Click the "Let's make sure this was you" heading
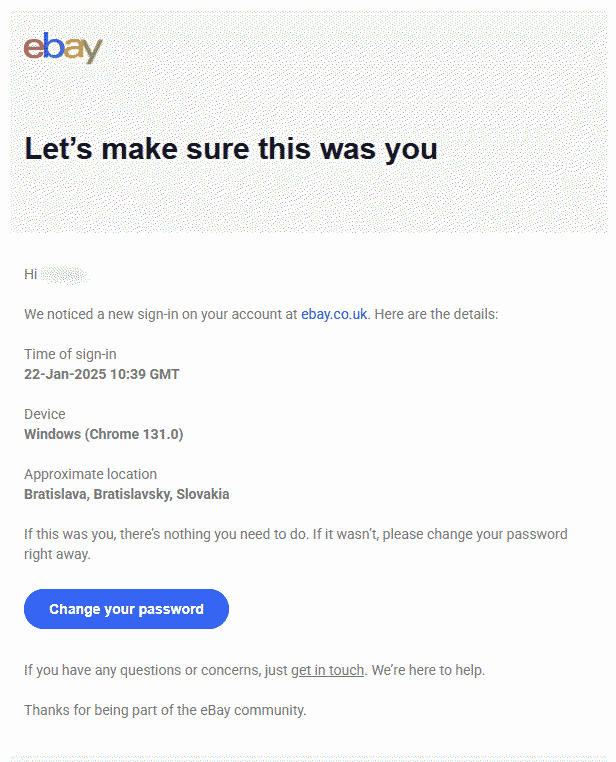Screen dimensions: 616x762 tap(231, 149)
